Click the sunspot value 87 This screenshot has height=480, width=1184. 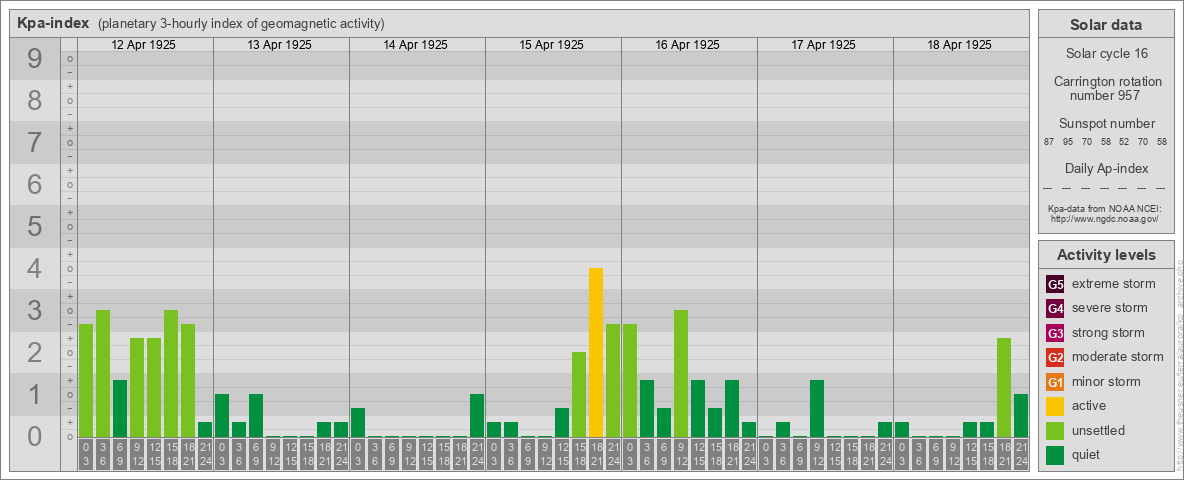click(x=1049, y=142)
